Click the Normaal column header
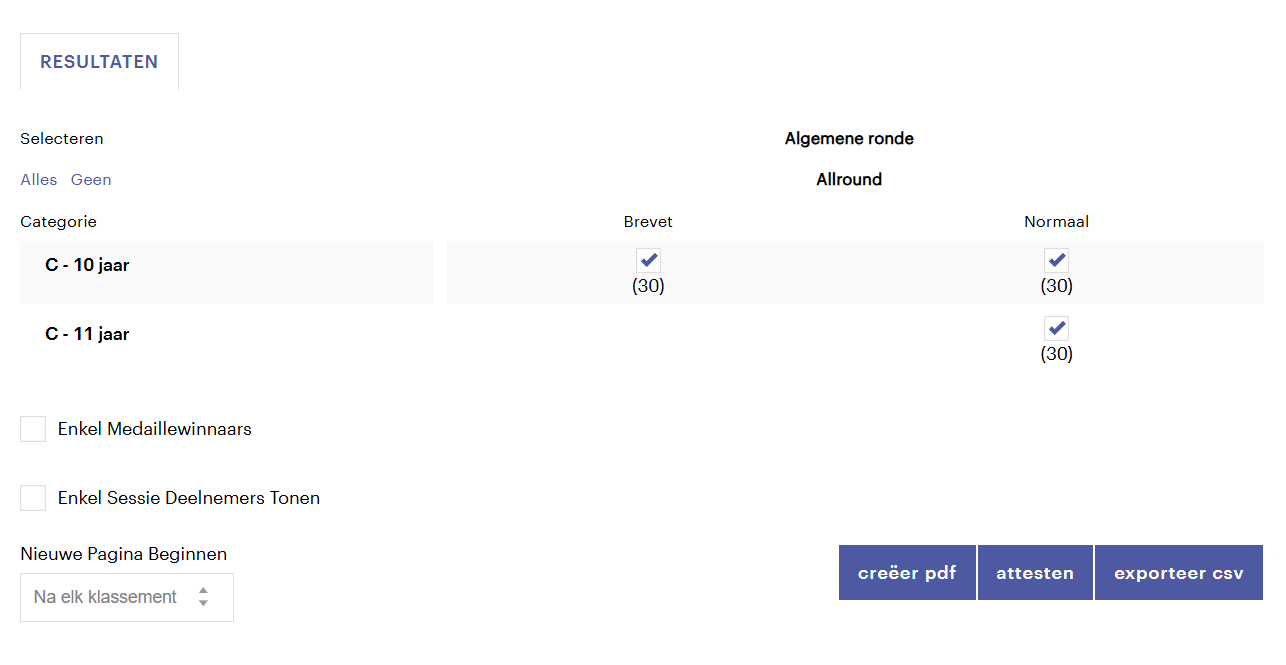This screenshot has height=665, width=1286. click(x=1056, y=222)
